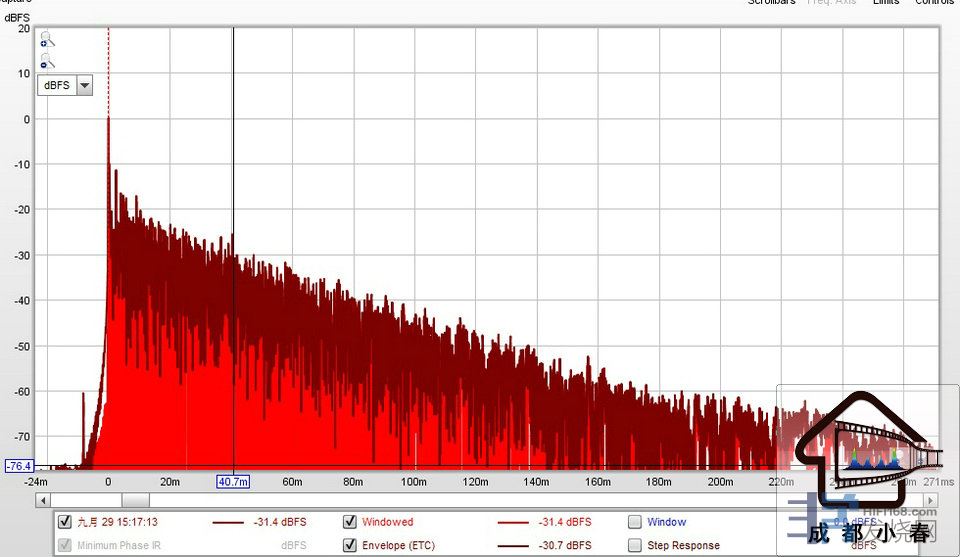Click the dark red Envelope (ETC) line sample
Screen dimensions: 960x557
pos(512,545)
